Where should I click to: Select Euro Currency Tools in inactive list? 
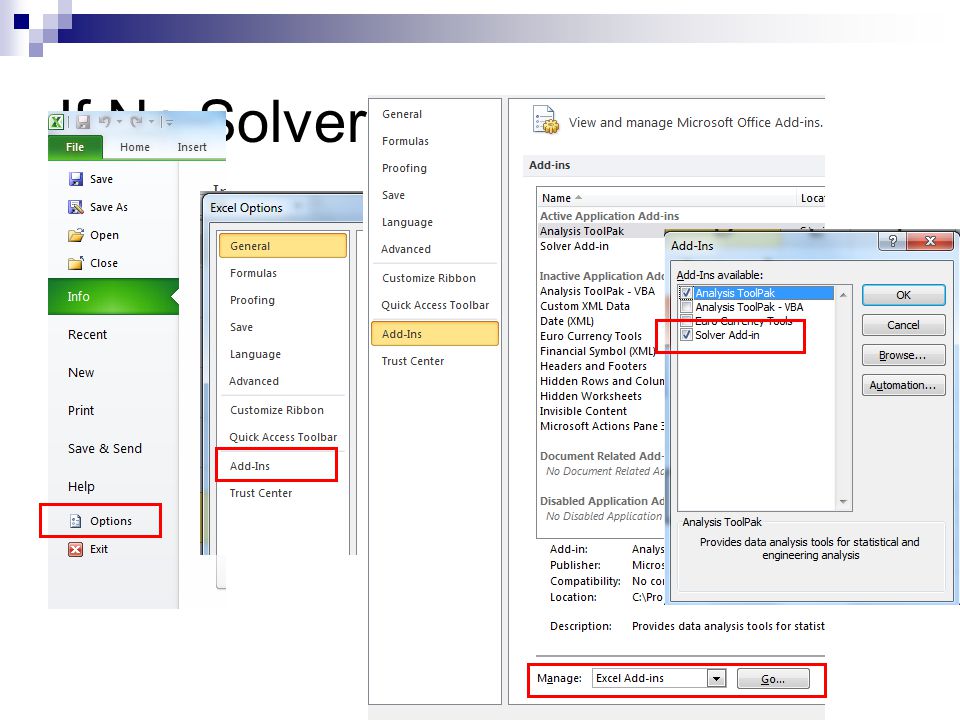591,336
